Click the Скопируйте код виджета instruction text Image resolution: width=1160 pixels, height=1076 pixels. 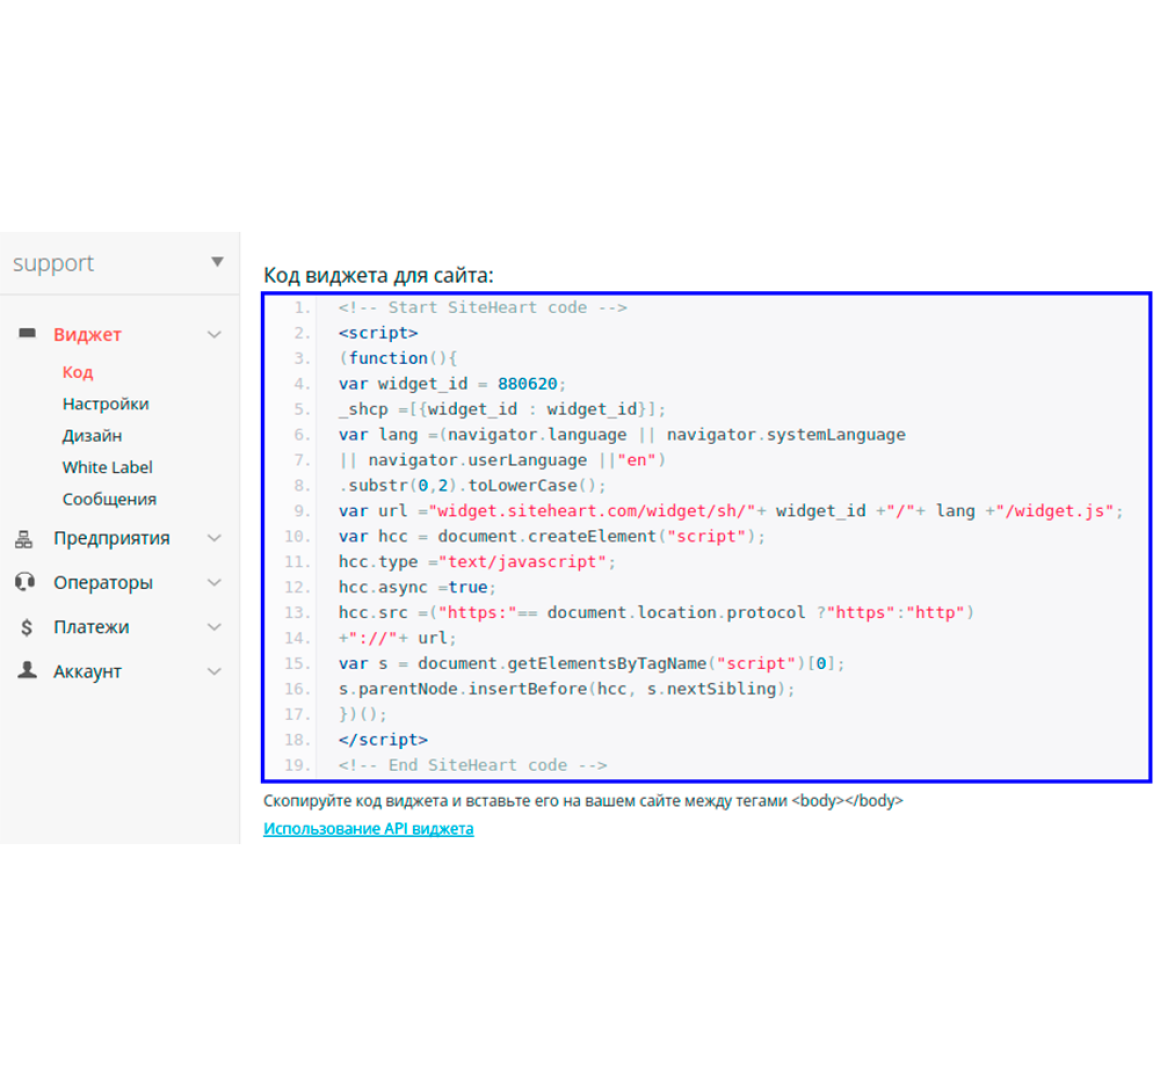coord(583,801)
